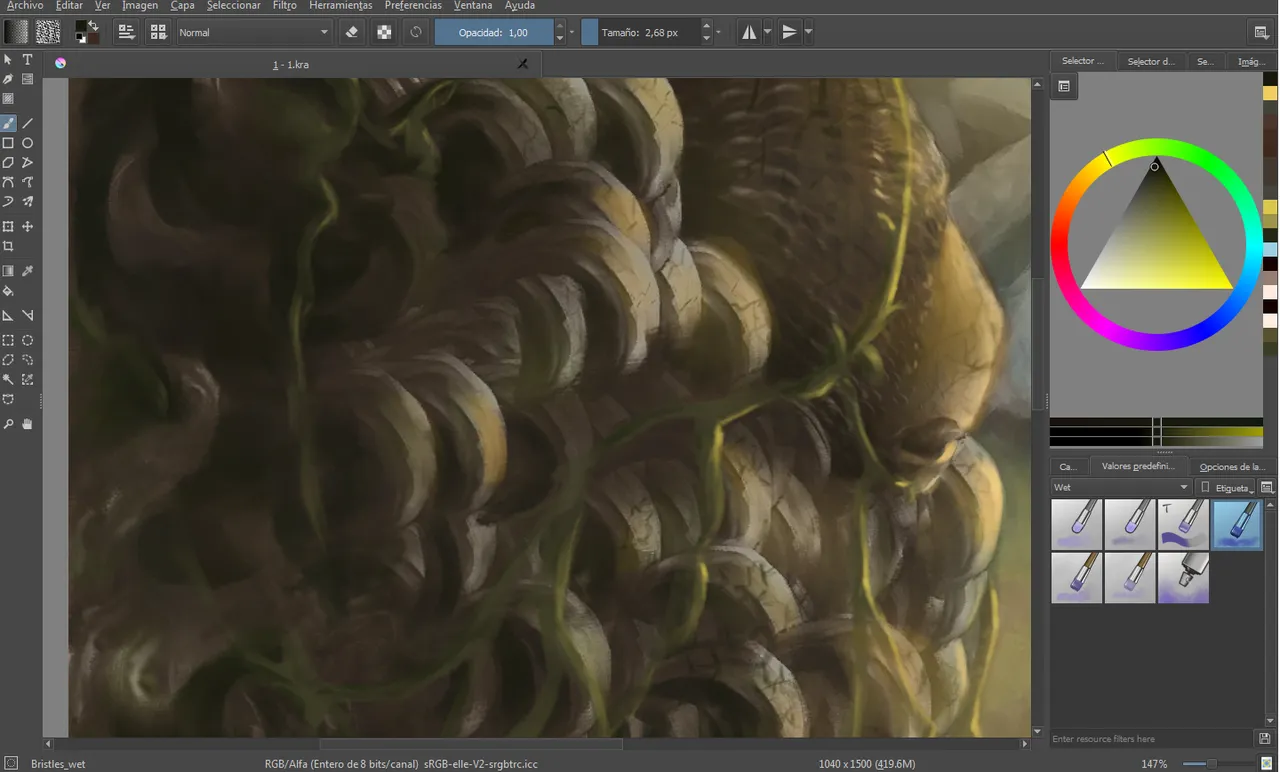Open the fill gradients chooser button

coord(15,32)
